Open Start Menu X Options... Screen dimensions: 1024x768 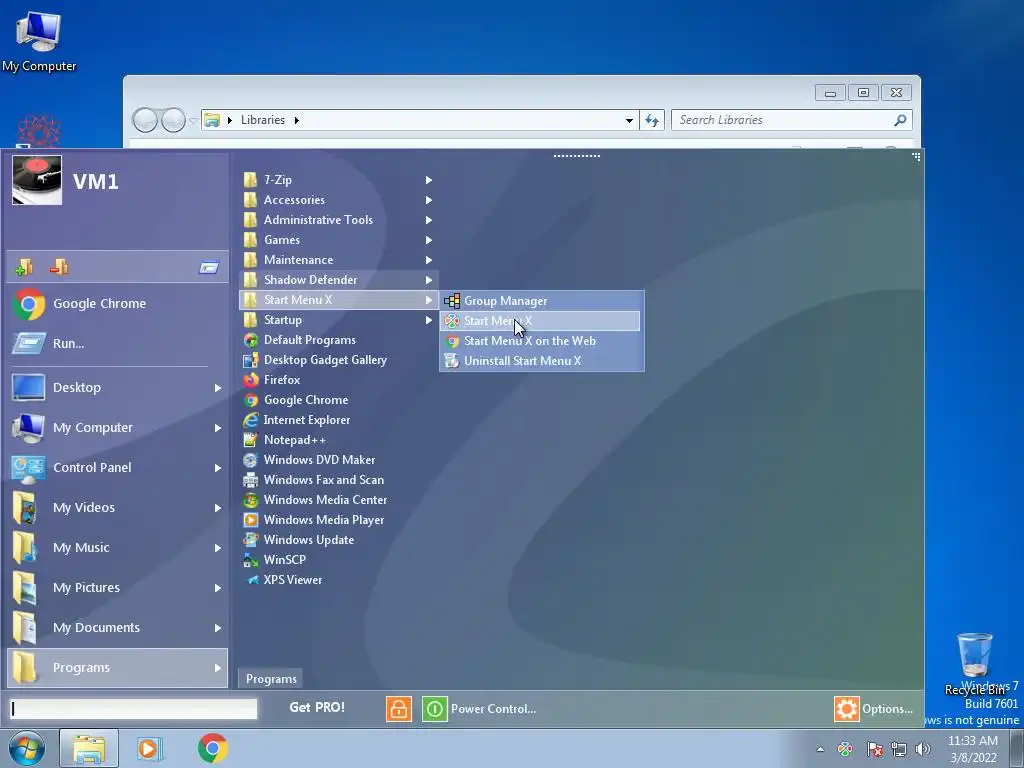(874, 709)
